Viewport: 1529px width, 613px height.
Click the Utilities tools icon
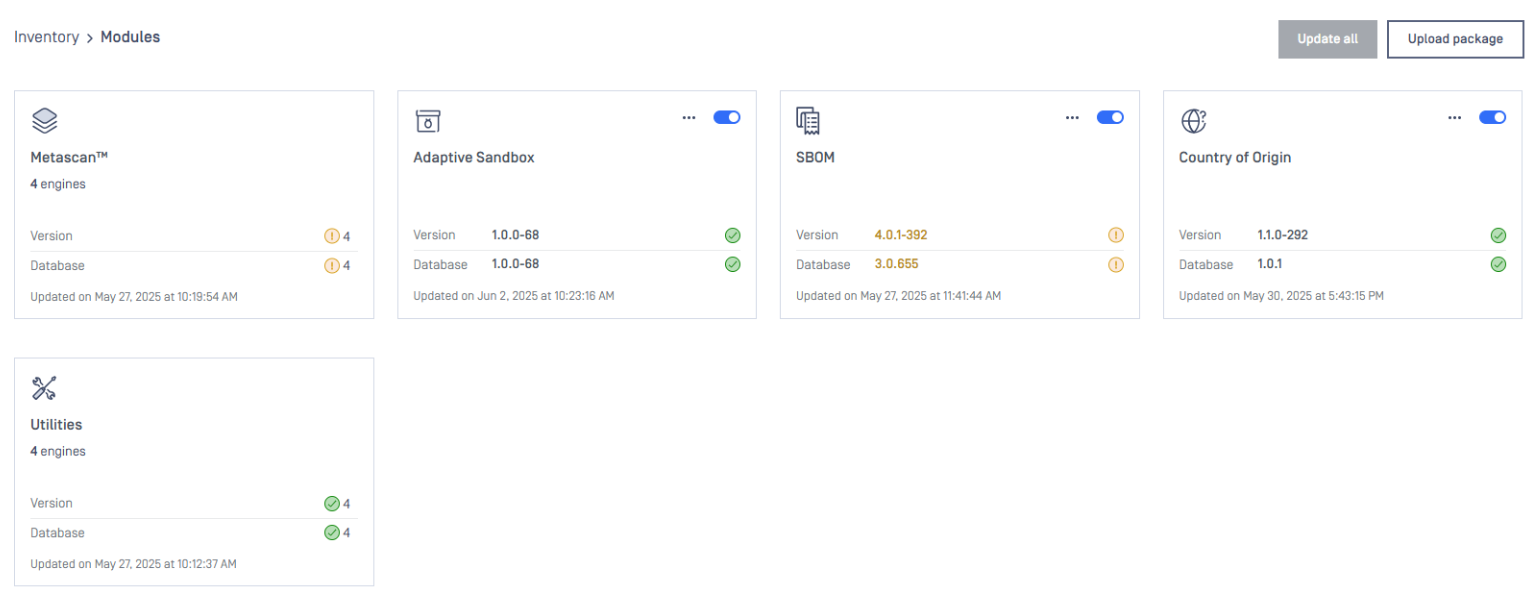tap(44, 388)
